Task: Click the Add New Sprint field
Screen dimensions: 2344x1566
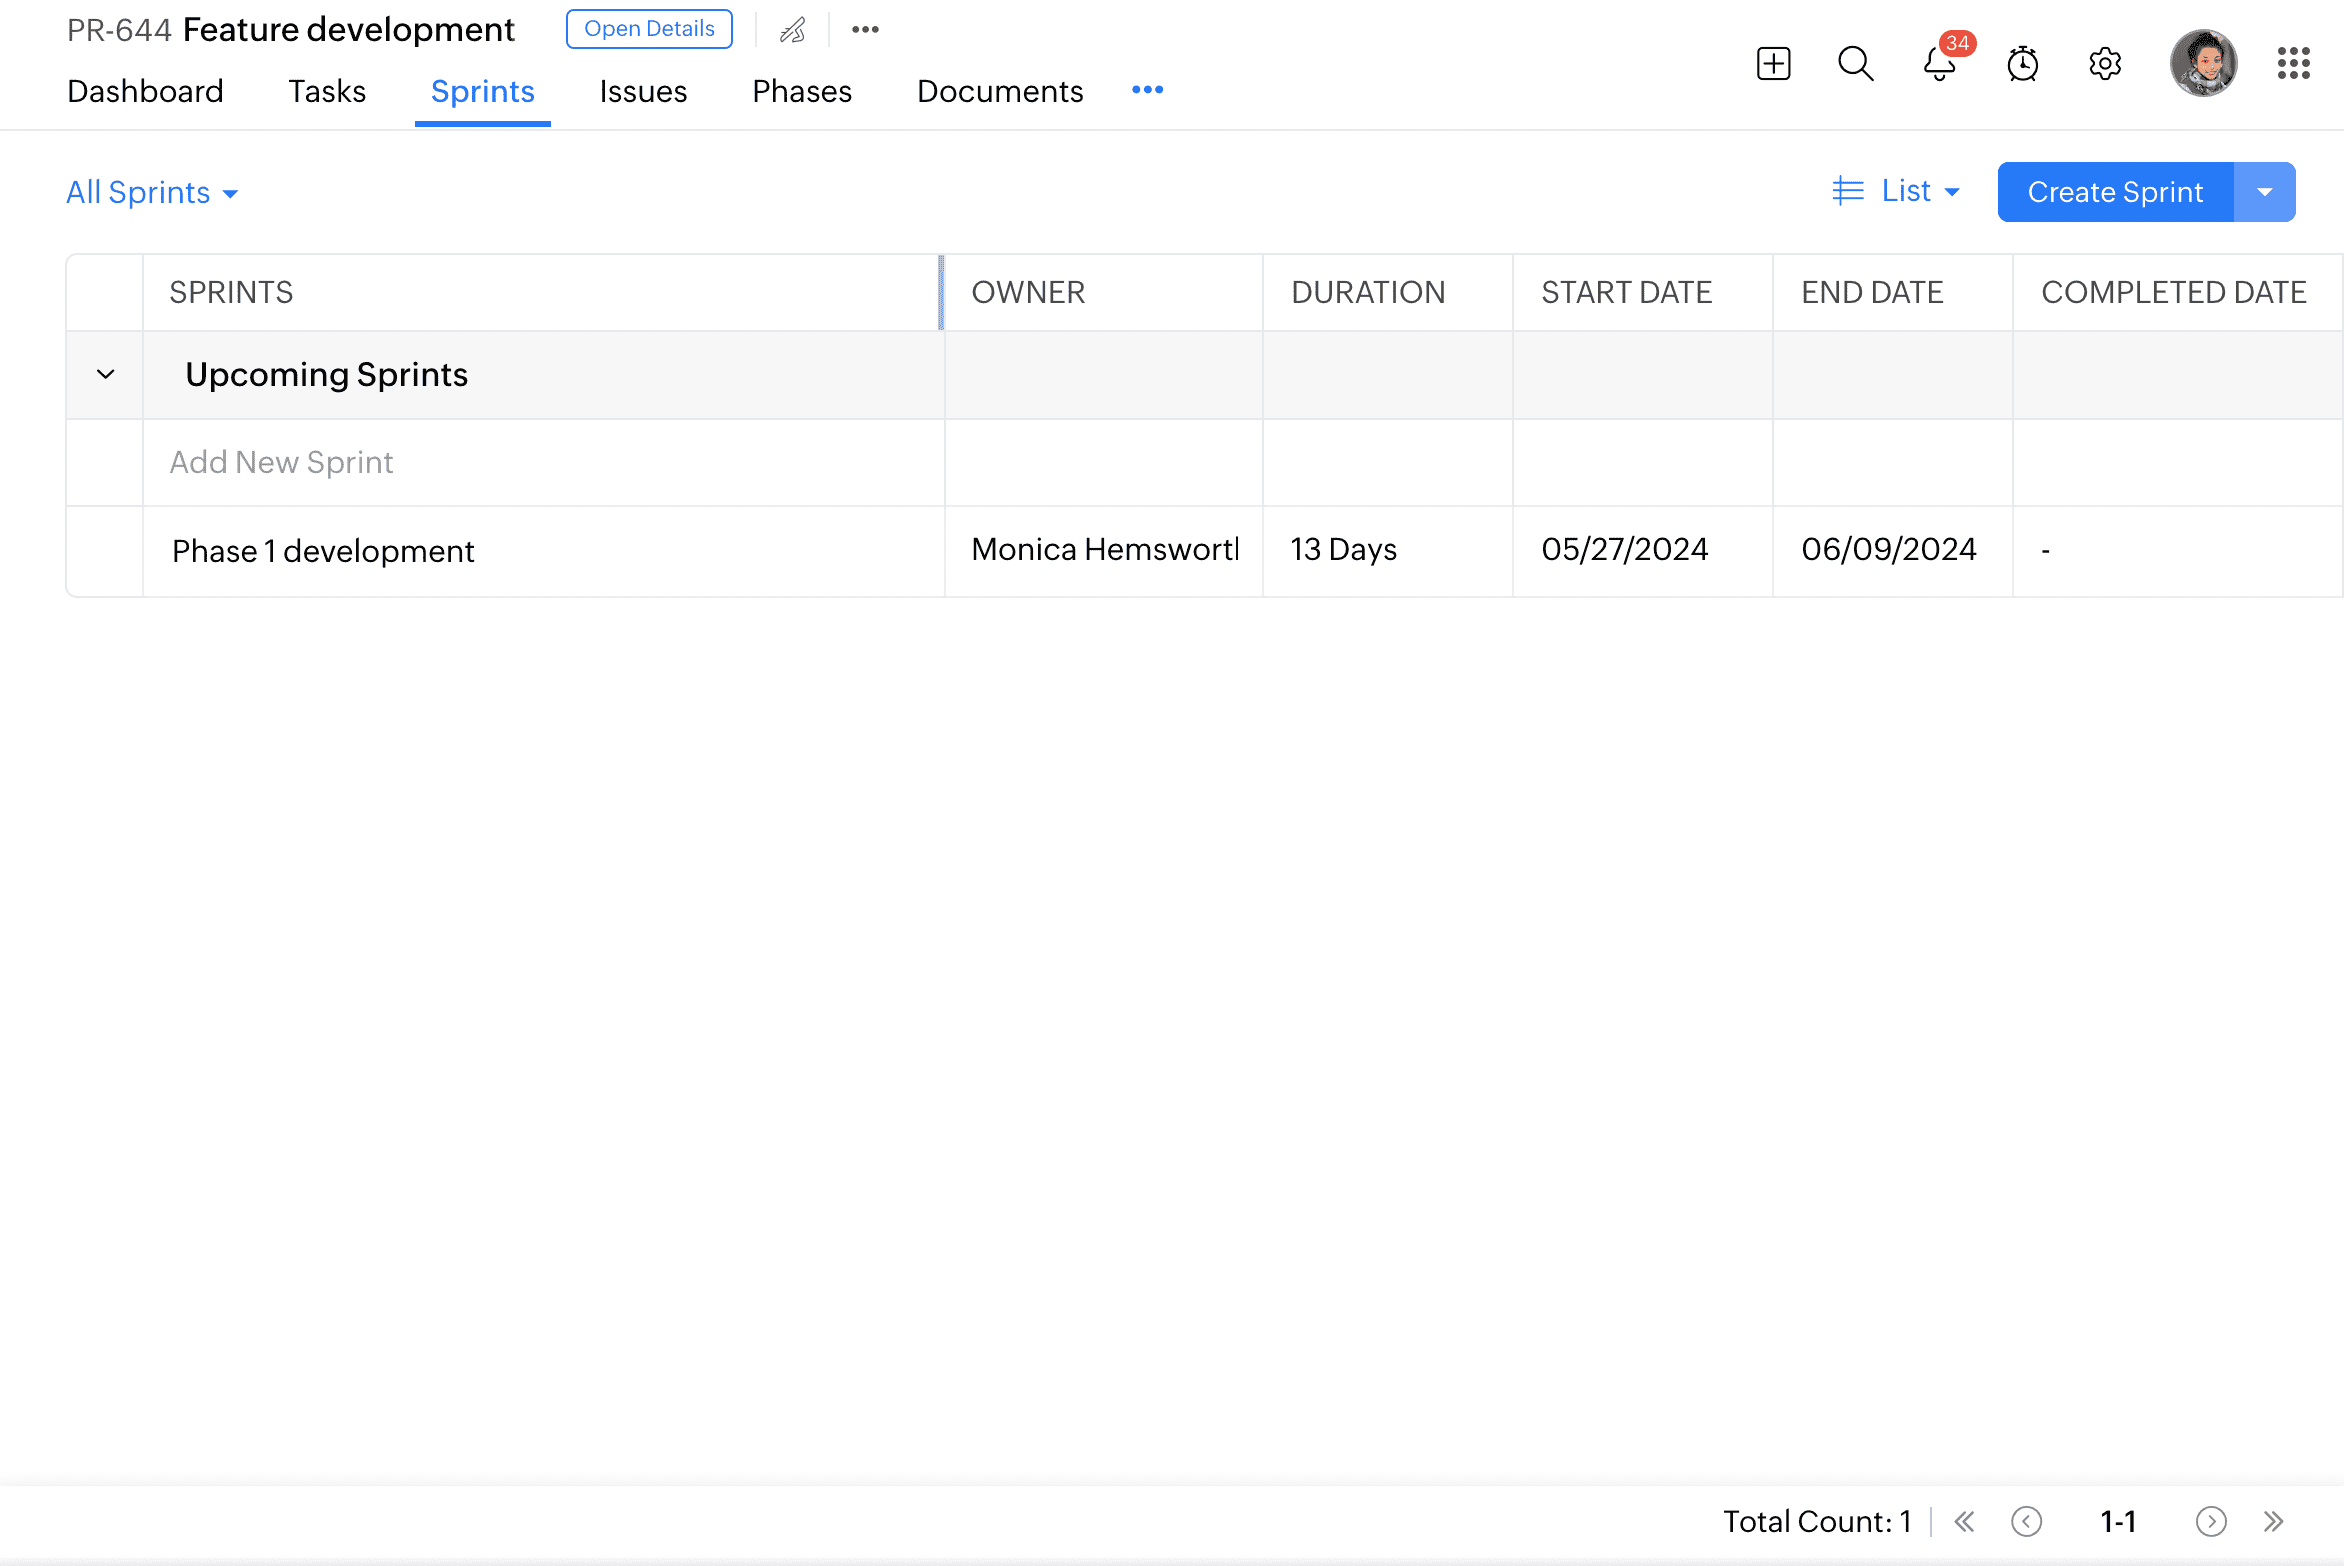Action: point(281,462)
